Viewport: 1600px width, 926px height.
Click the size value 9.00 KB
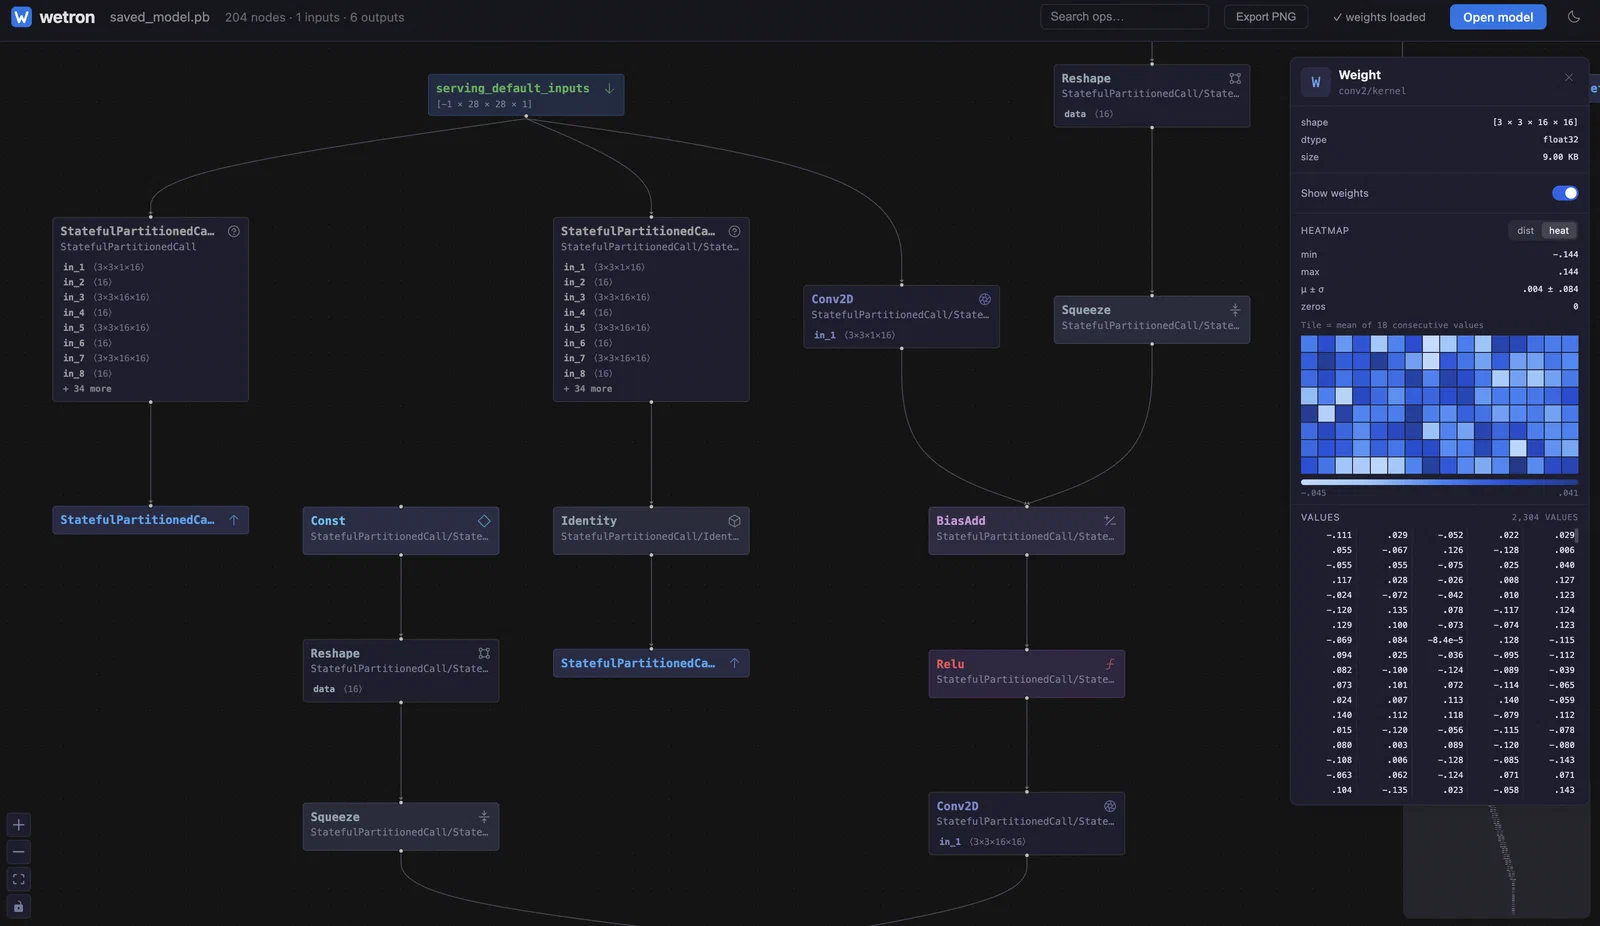point(1560,157)
